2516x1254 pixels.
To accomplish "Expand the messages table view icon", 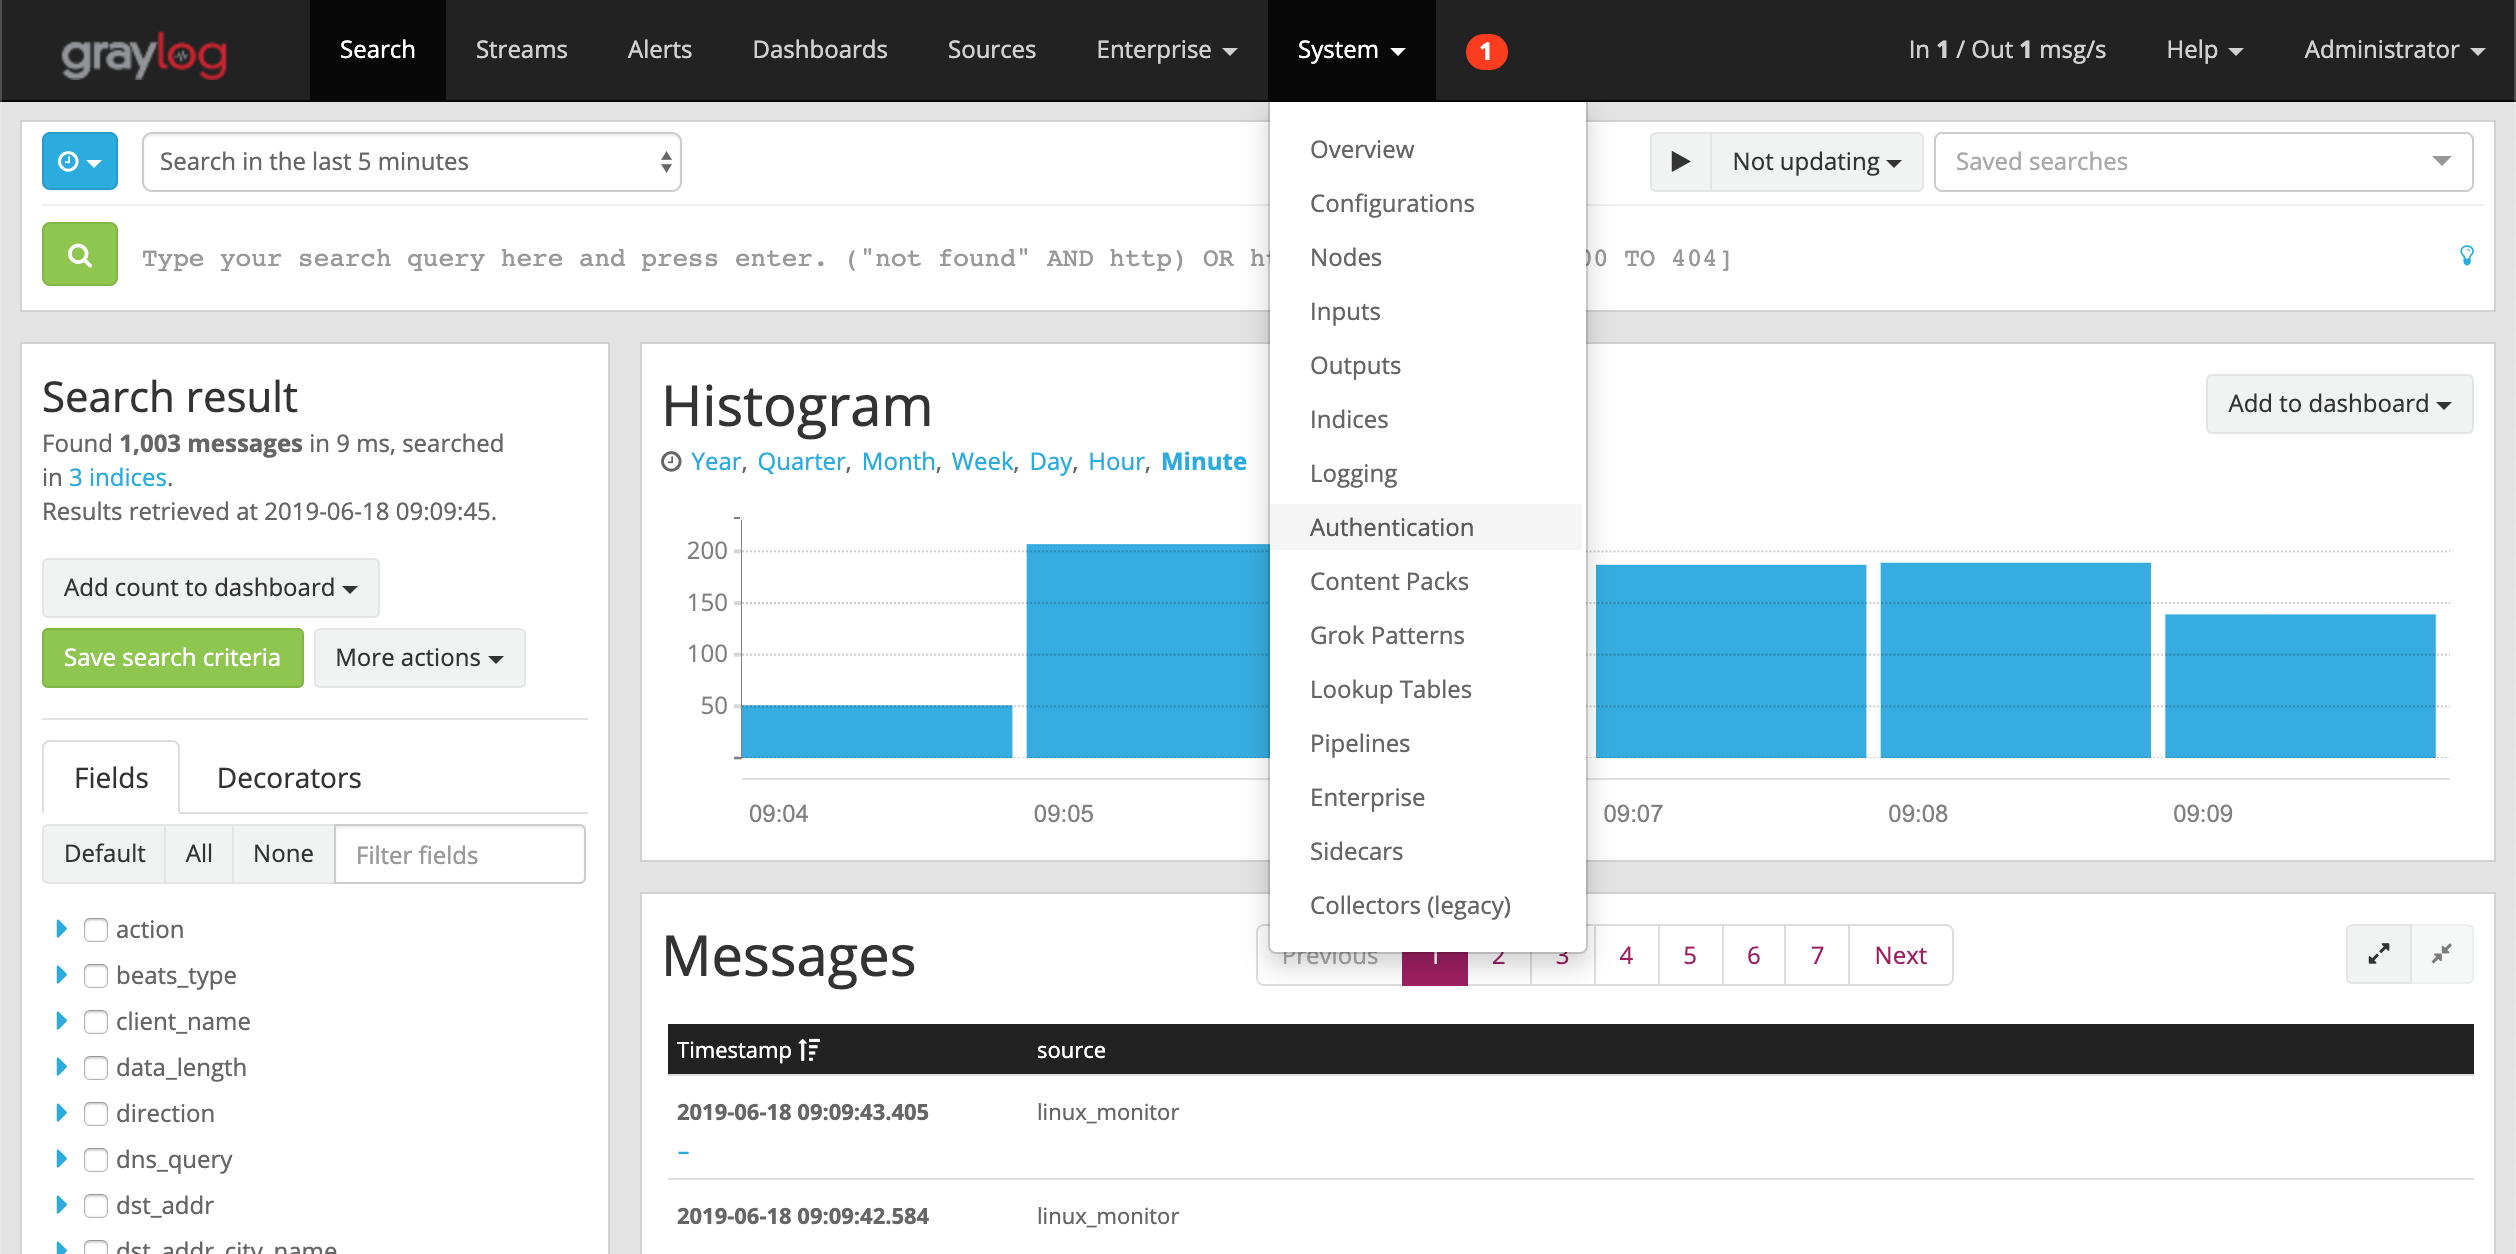I will (x=2378, y=954).
